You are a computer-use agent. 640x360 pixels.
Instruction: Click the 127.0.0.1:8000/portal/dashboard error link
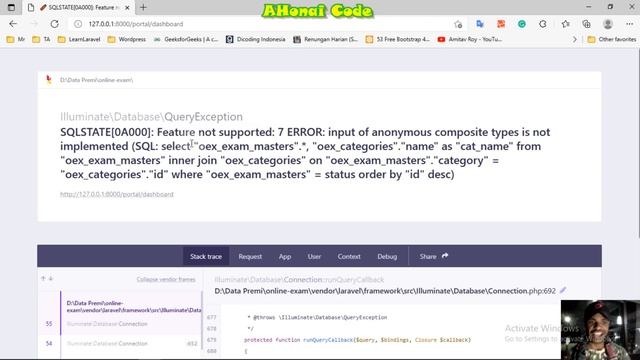pyautogui.click(x=117, y=194)
